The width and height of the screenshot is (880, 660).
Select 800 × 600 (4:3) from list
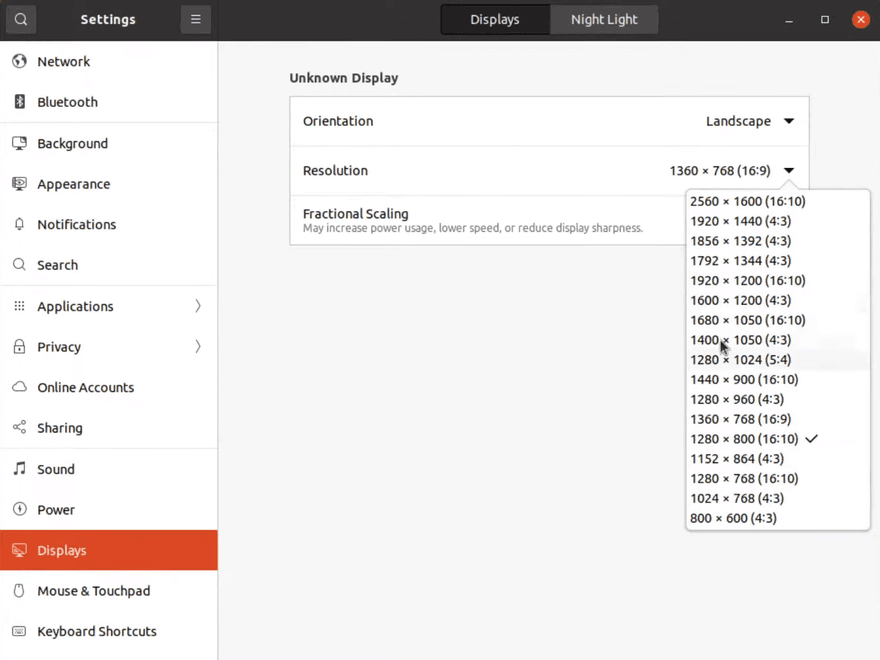coord(733,518)
